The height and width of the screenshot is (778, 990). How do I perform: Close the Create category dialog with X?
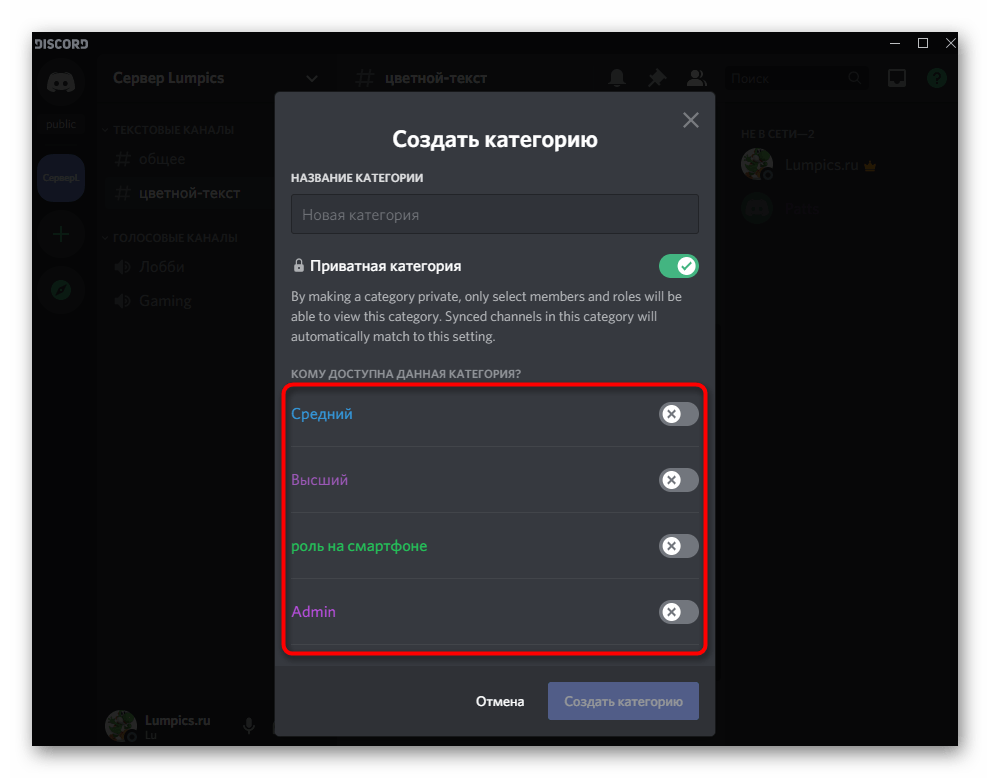691,120
